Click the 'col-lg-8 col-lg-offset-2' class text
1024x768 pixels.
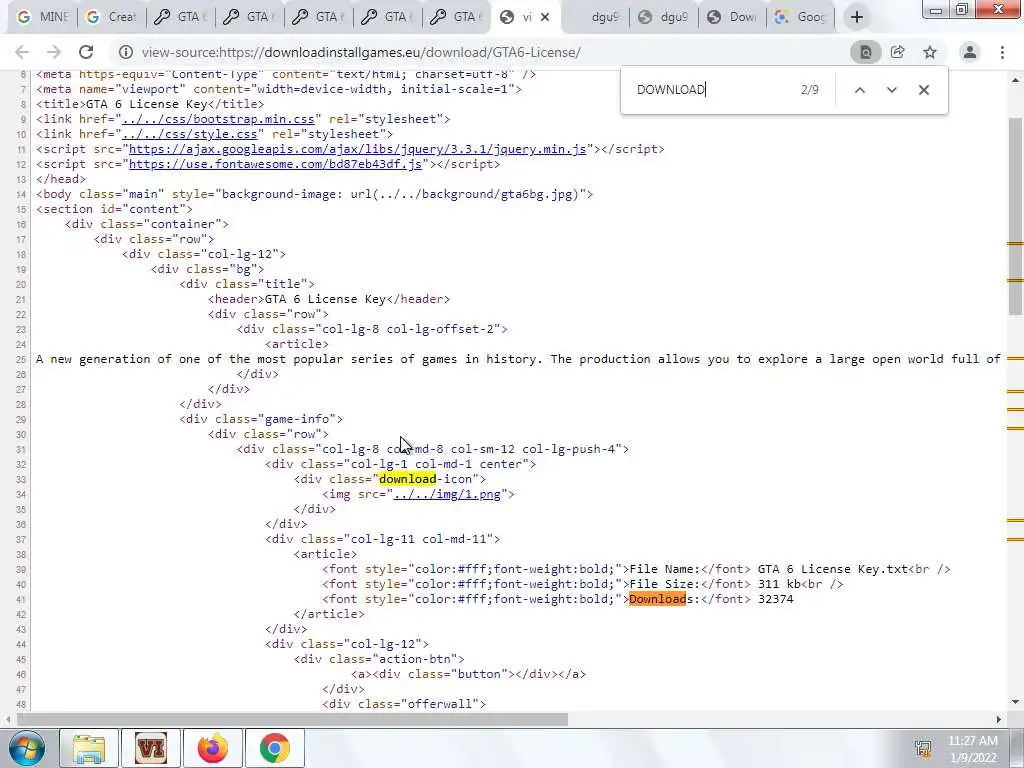click(407, 329)
